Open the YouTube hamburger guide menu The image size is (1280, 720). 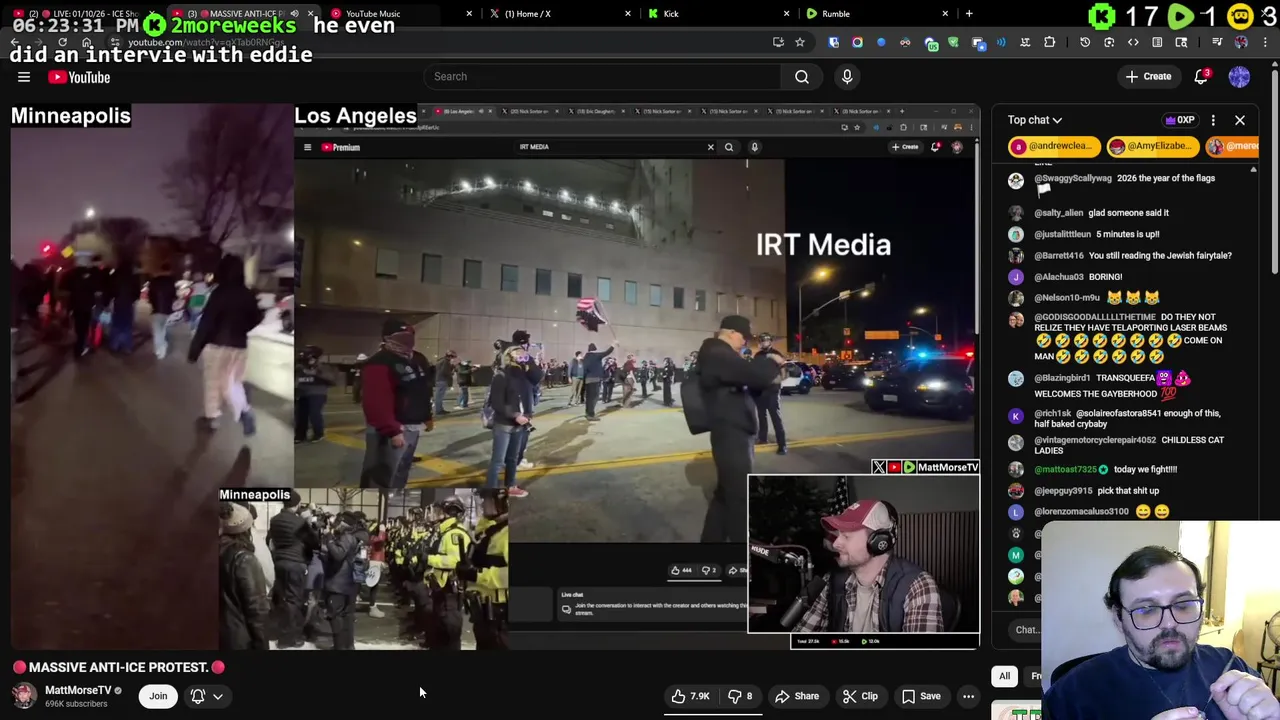(x=24, y=77)
